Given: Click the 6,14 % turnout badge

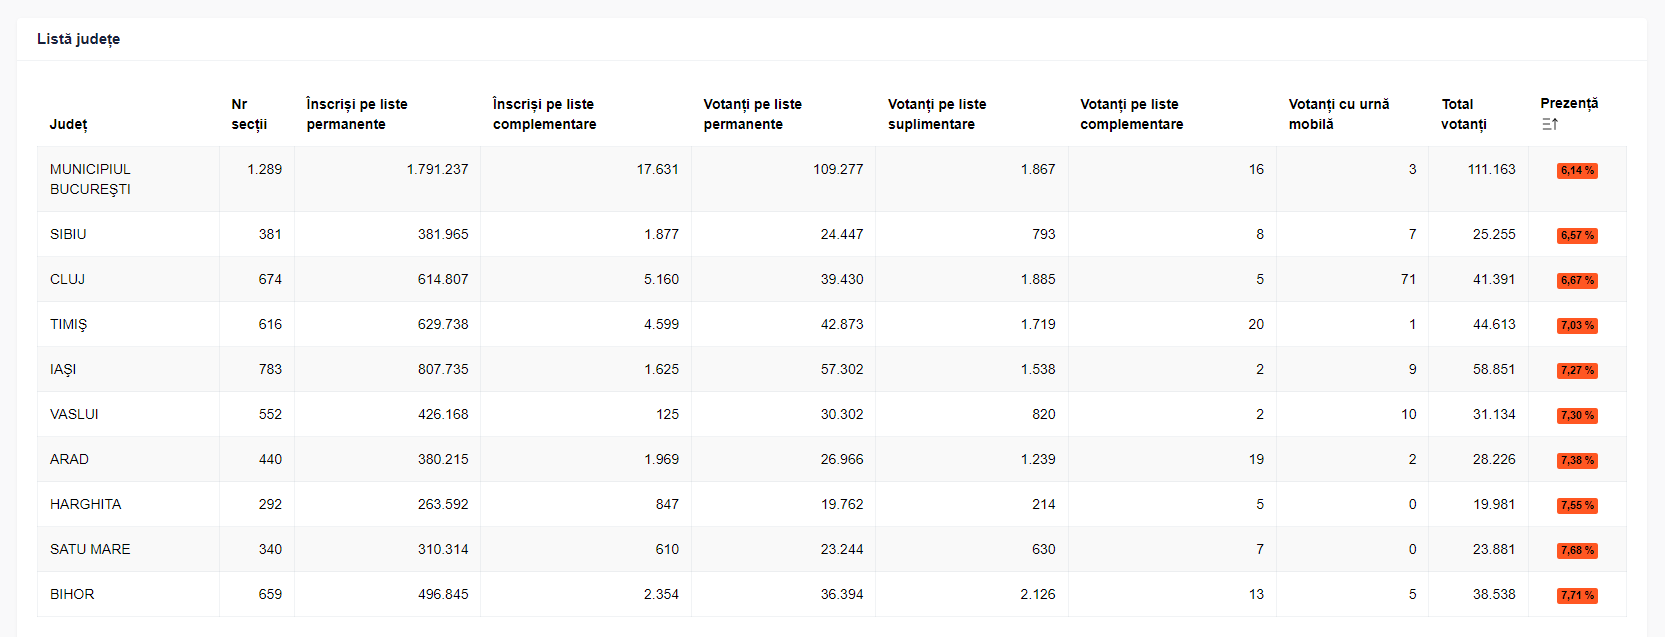Looking at the screenshot, I should tap(1577, 171).
